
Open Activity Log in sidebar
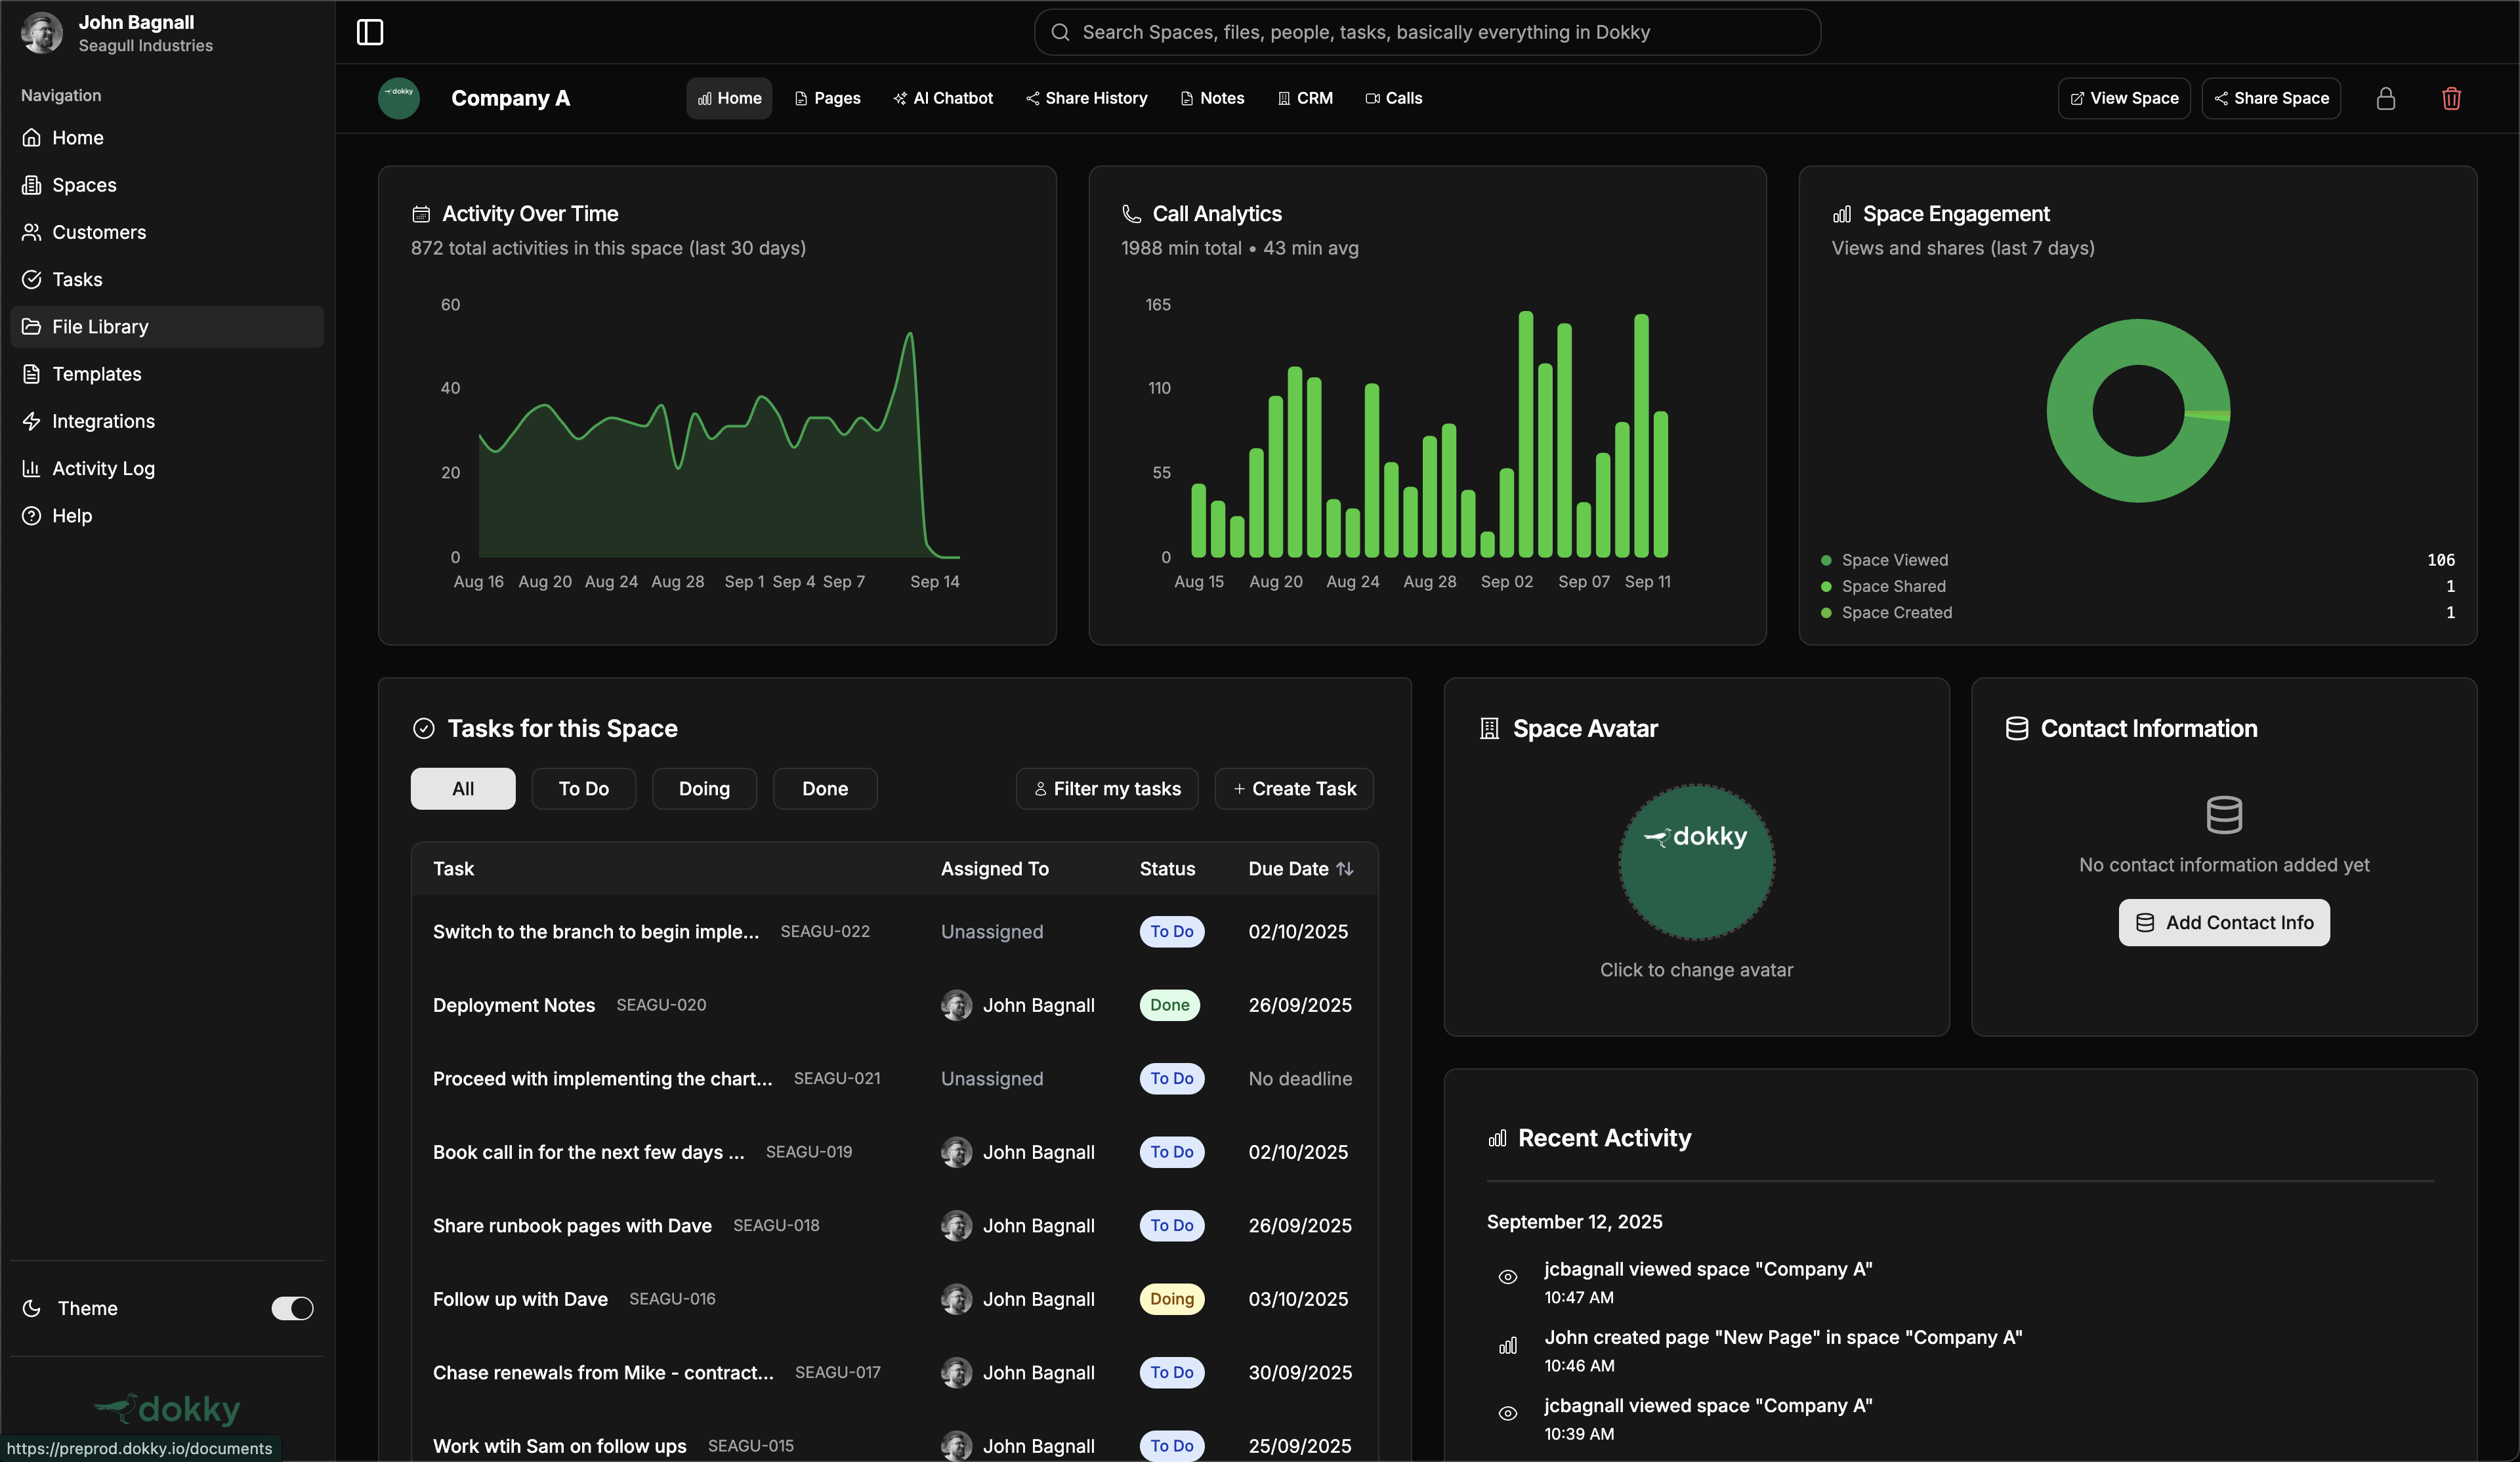click(x=103, y=468)
